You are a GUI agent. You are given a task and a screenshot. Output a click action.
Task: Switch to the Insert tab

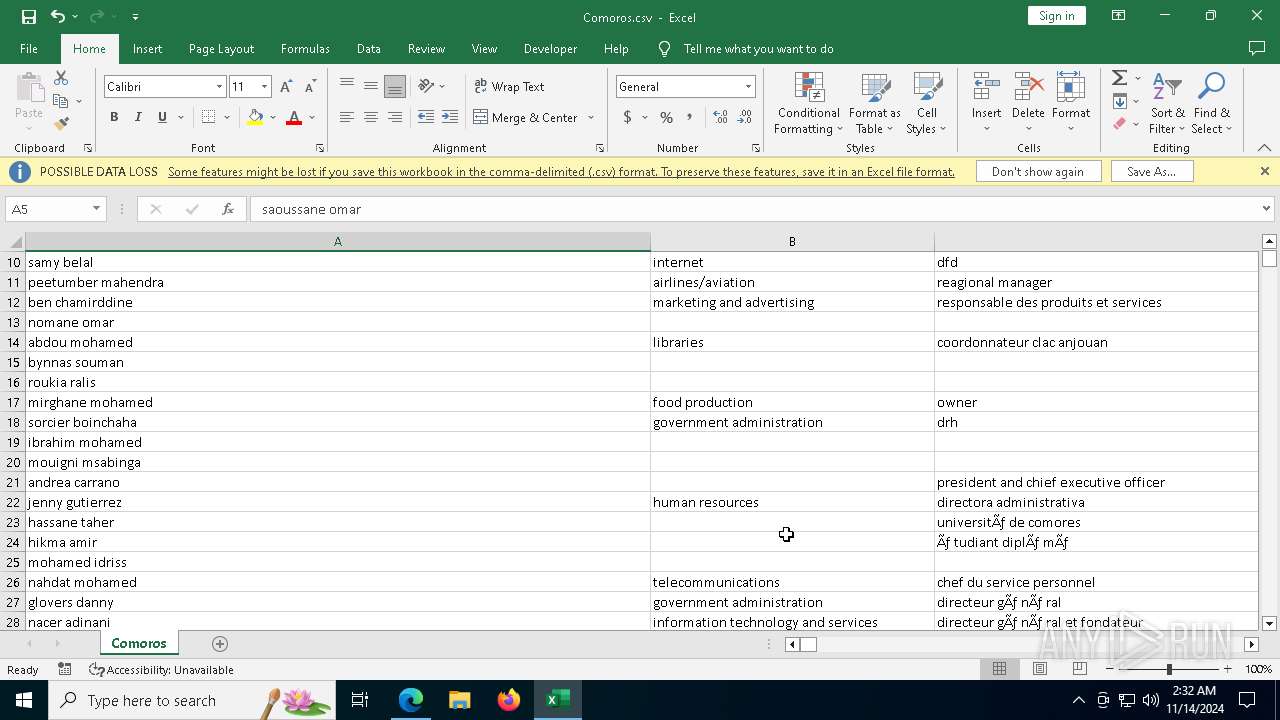147,48
